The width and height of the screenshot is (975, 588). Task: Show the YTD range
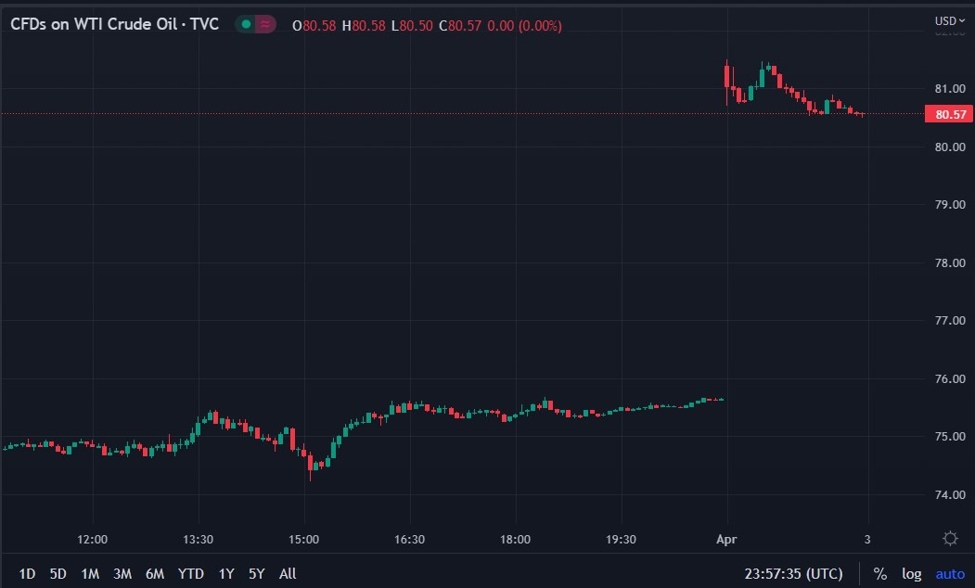point(190,574)
